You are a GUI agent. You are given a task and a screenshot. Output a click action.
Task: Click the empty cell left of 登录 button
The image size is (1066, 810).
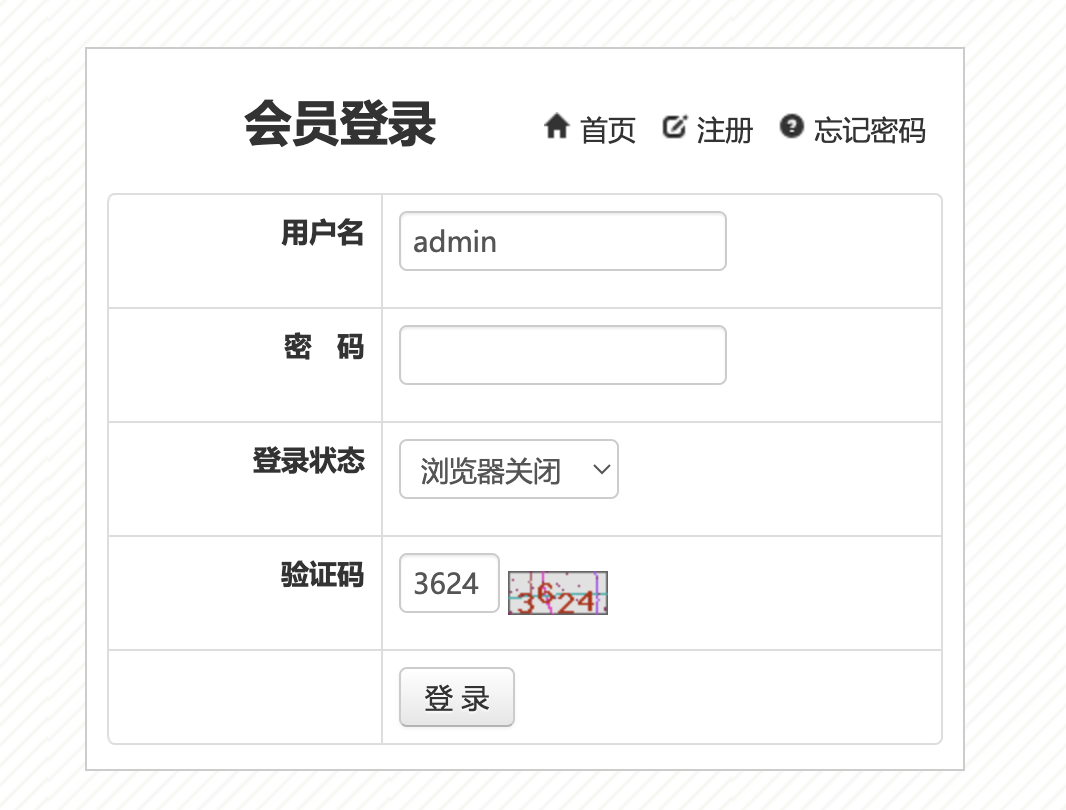pos(245,697)
